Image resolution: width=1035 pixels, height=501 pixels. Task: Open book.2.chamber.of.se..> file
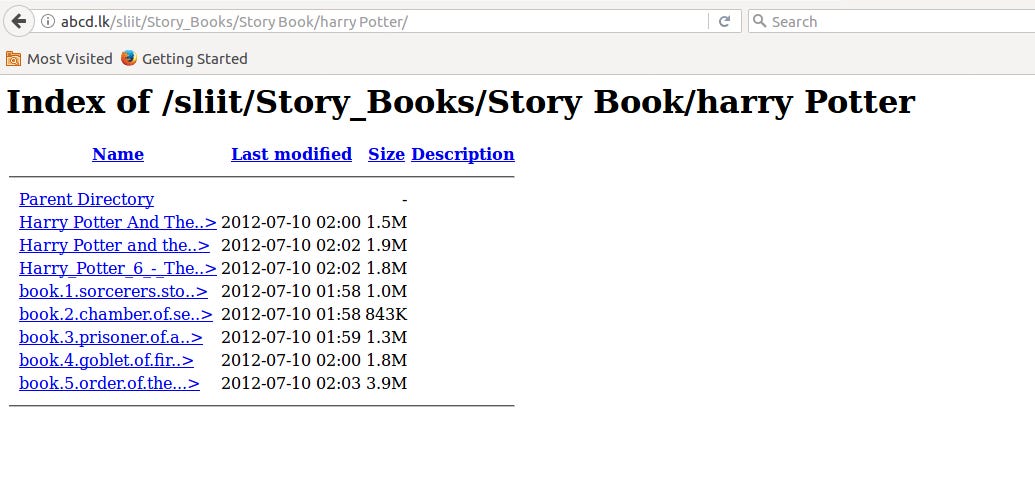click(116, 314)
